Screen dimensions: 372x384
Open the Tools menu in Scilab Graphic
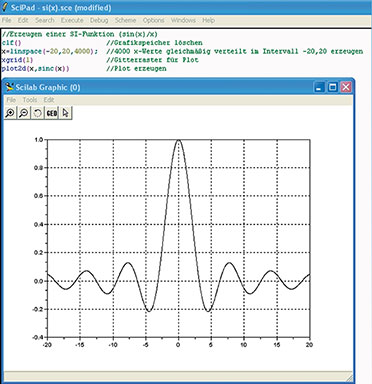30,100
